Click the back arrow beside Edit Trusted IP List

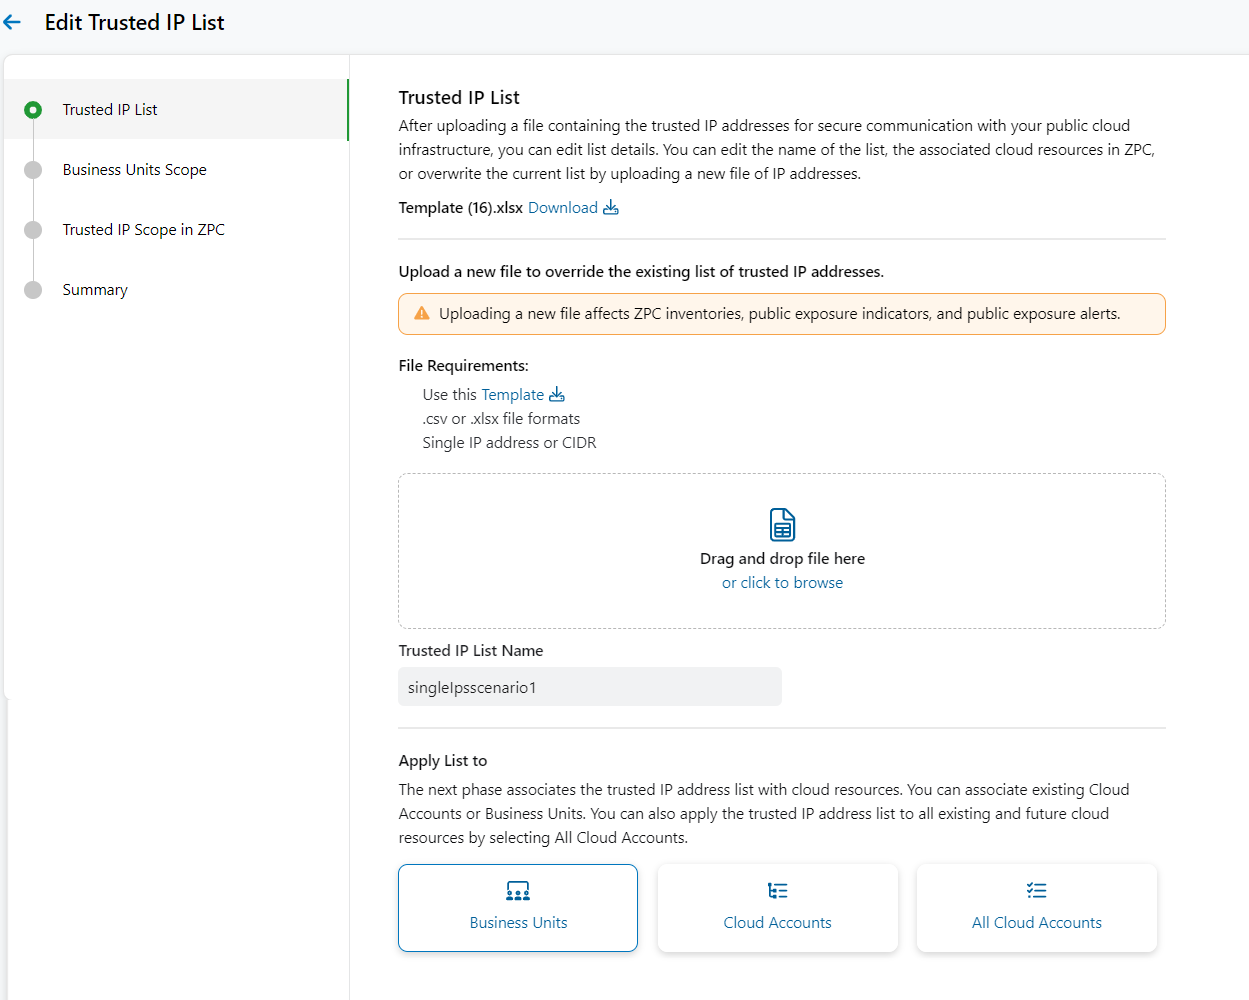(x=12, y=22)
